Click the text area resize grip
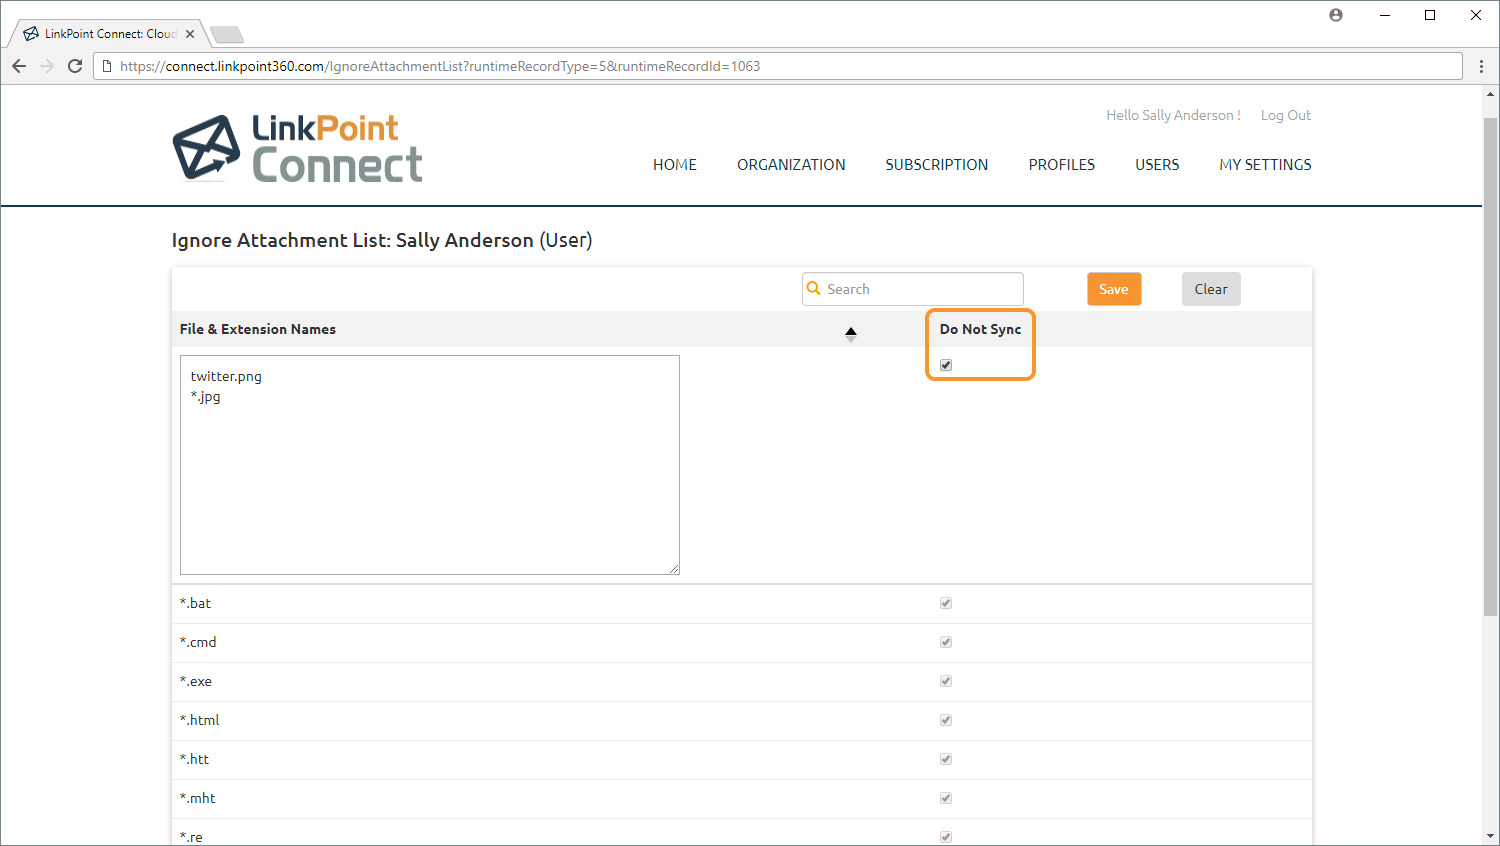The height and width of the screenshot is (846, 1500). coord(674,569)
